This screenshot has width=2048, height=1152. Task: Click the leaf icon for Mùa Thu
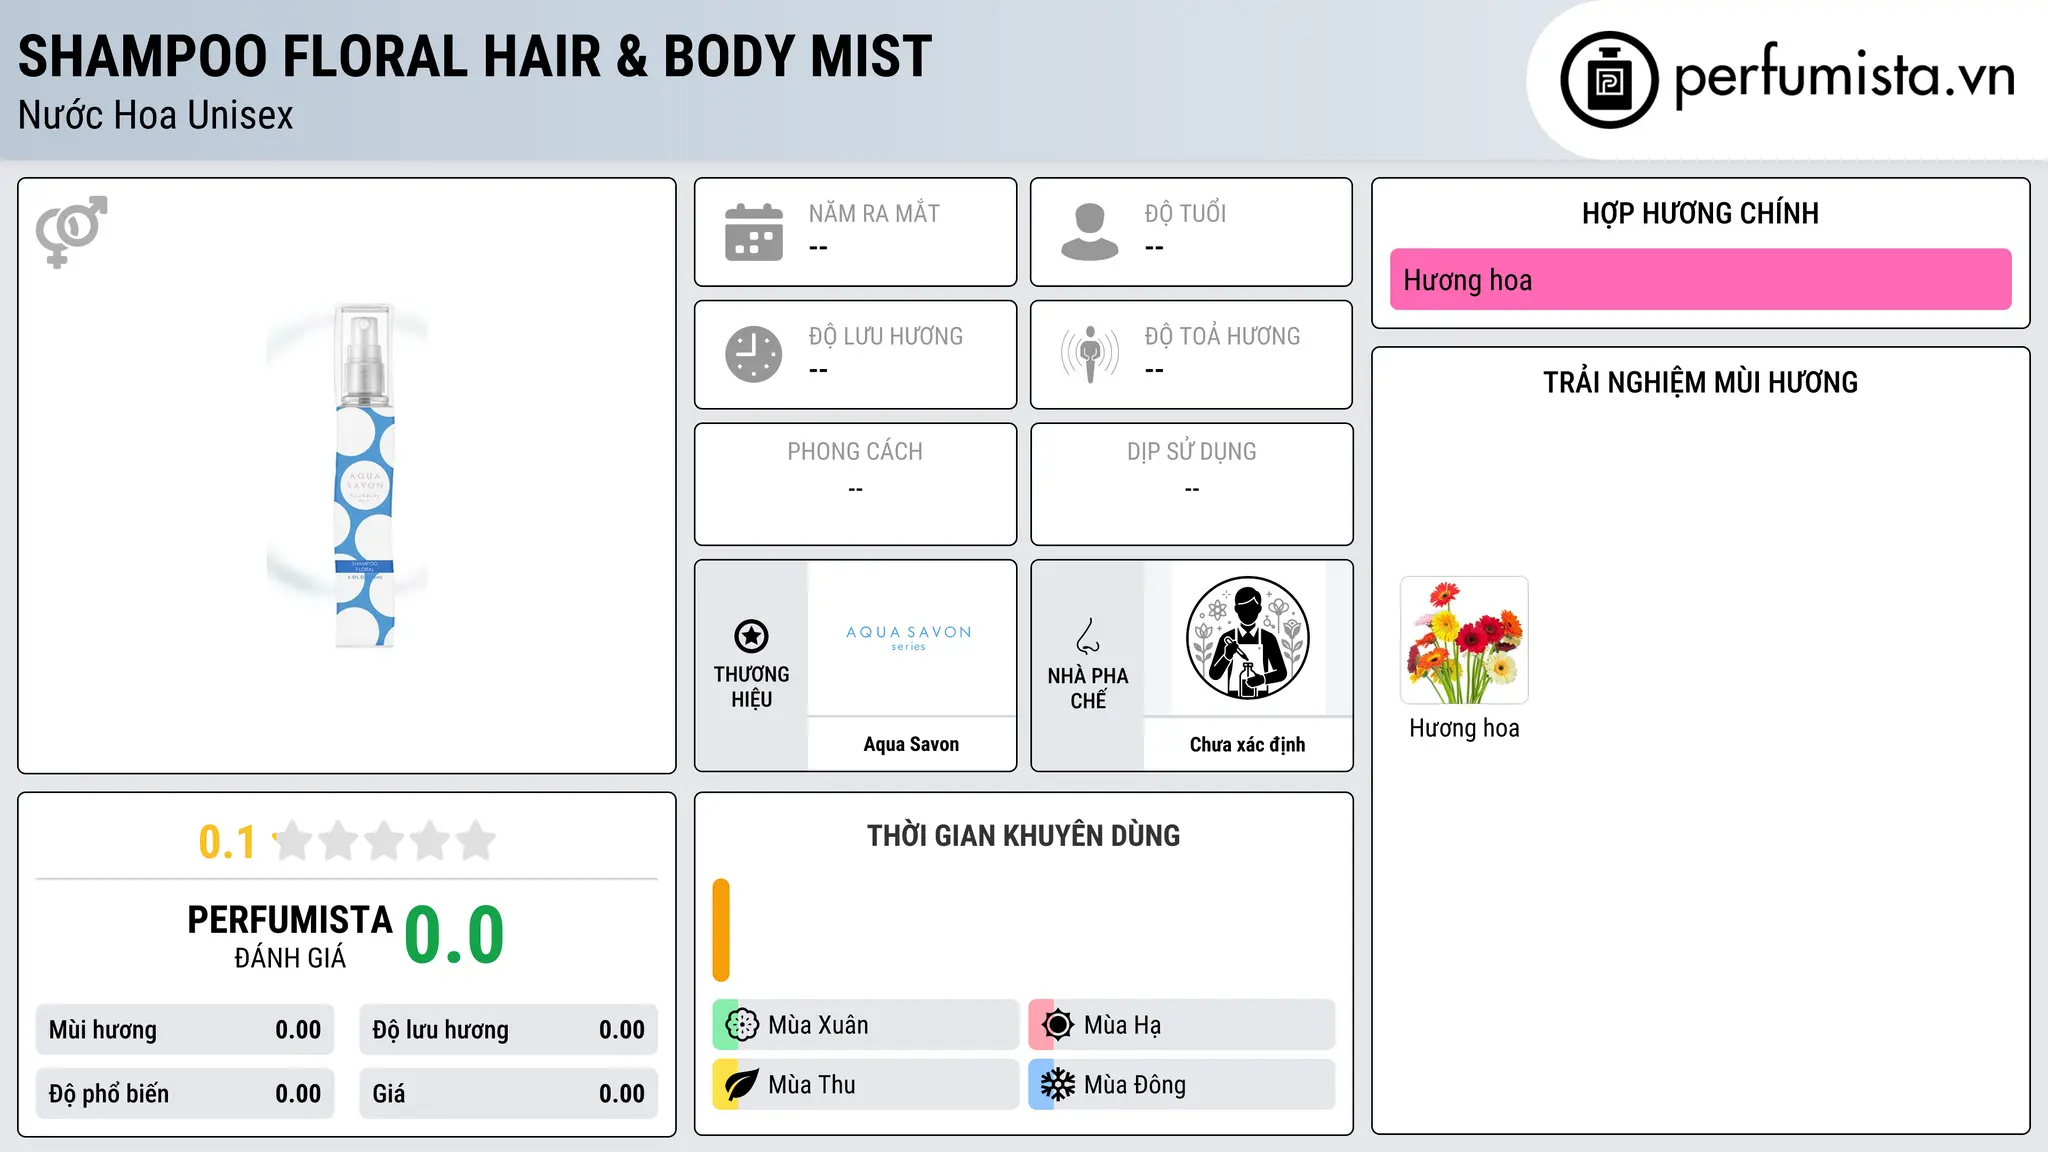point(742,1085)
